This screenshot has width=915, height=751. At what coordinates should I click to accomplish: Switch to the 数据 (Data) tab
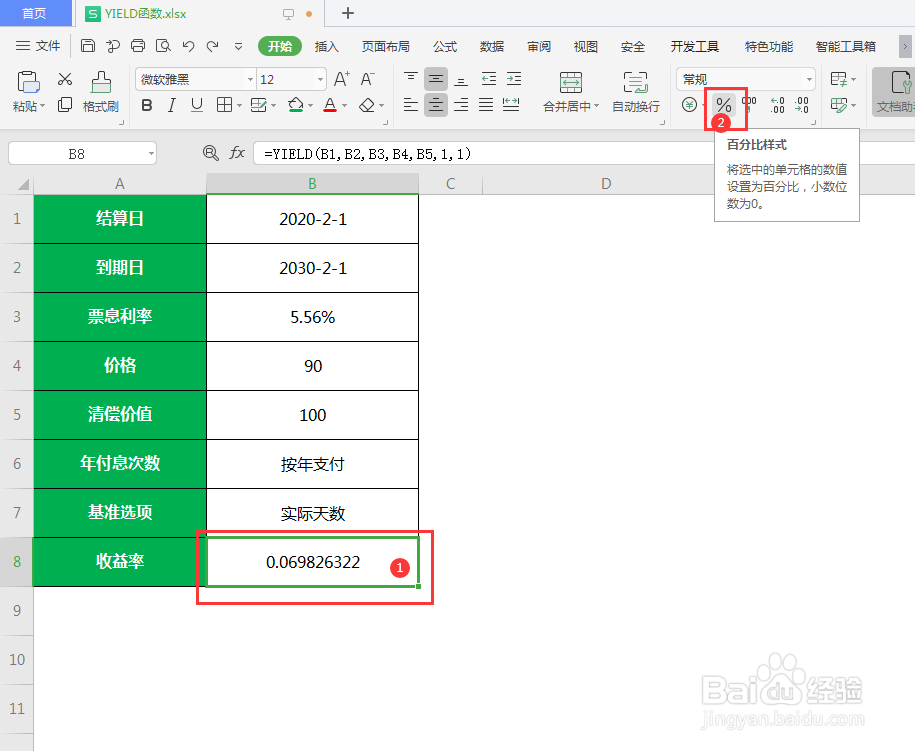click(492, 46)
